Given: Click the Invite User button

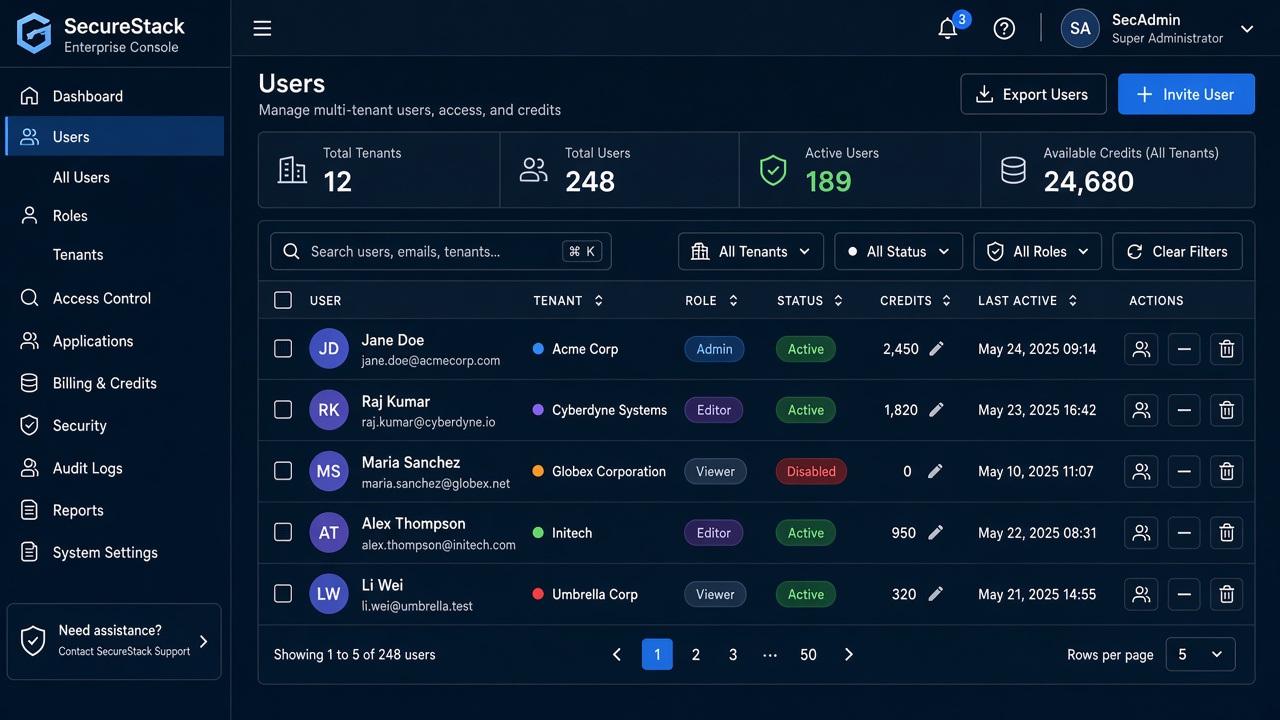Looking at the screenshot, I should point(1186,94).
